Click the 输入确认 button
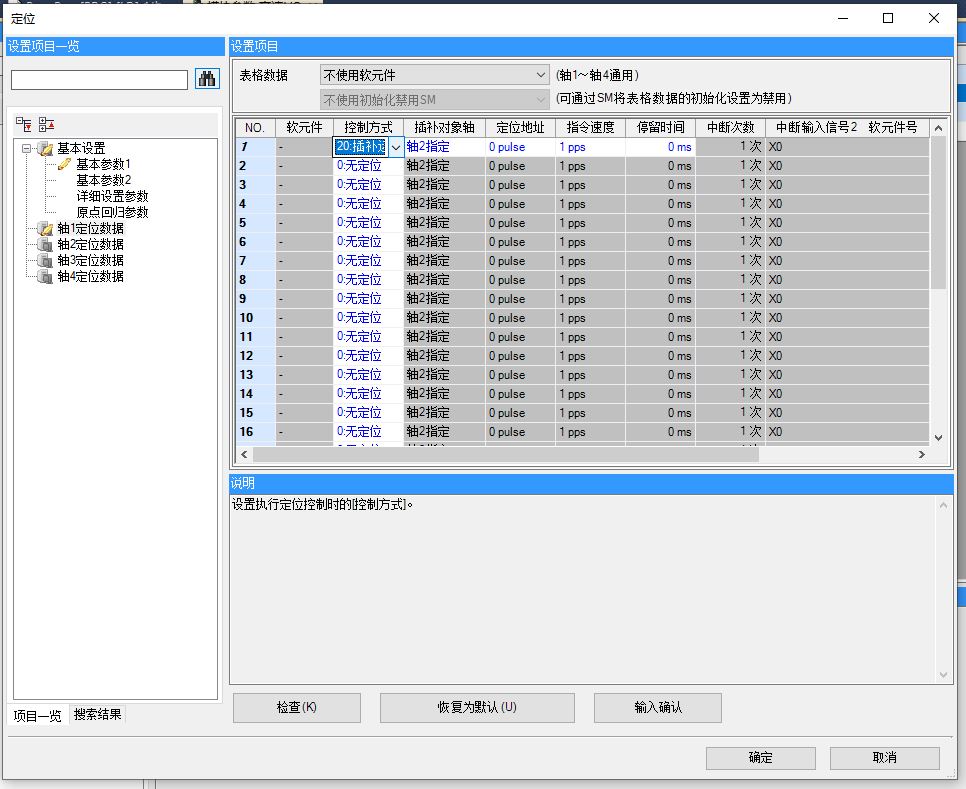This screenshot has width=966, height=789. point(657,708)
